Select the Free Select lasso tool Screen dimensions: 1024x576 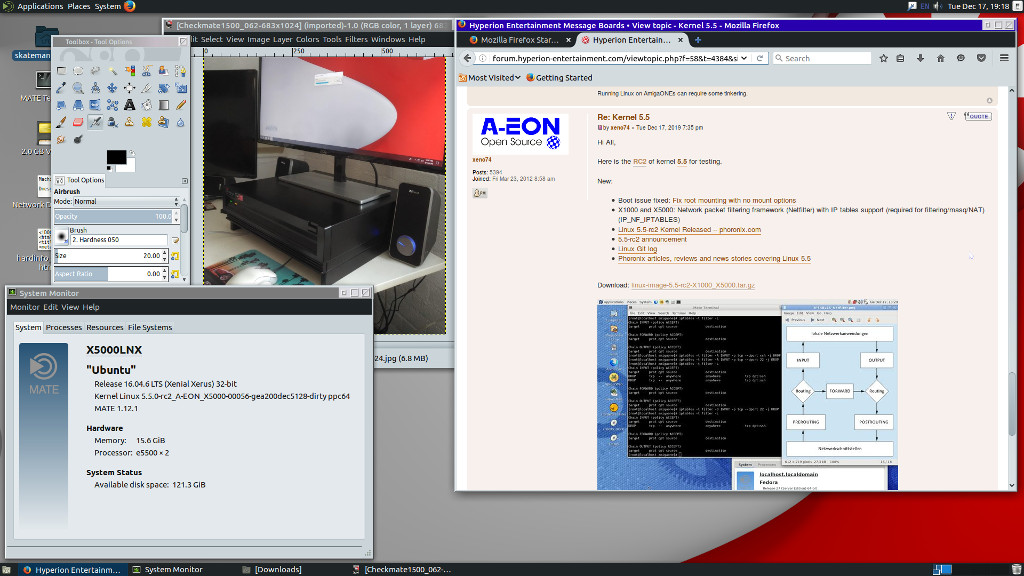(x=95, y=71)
